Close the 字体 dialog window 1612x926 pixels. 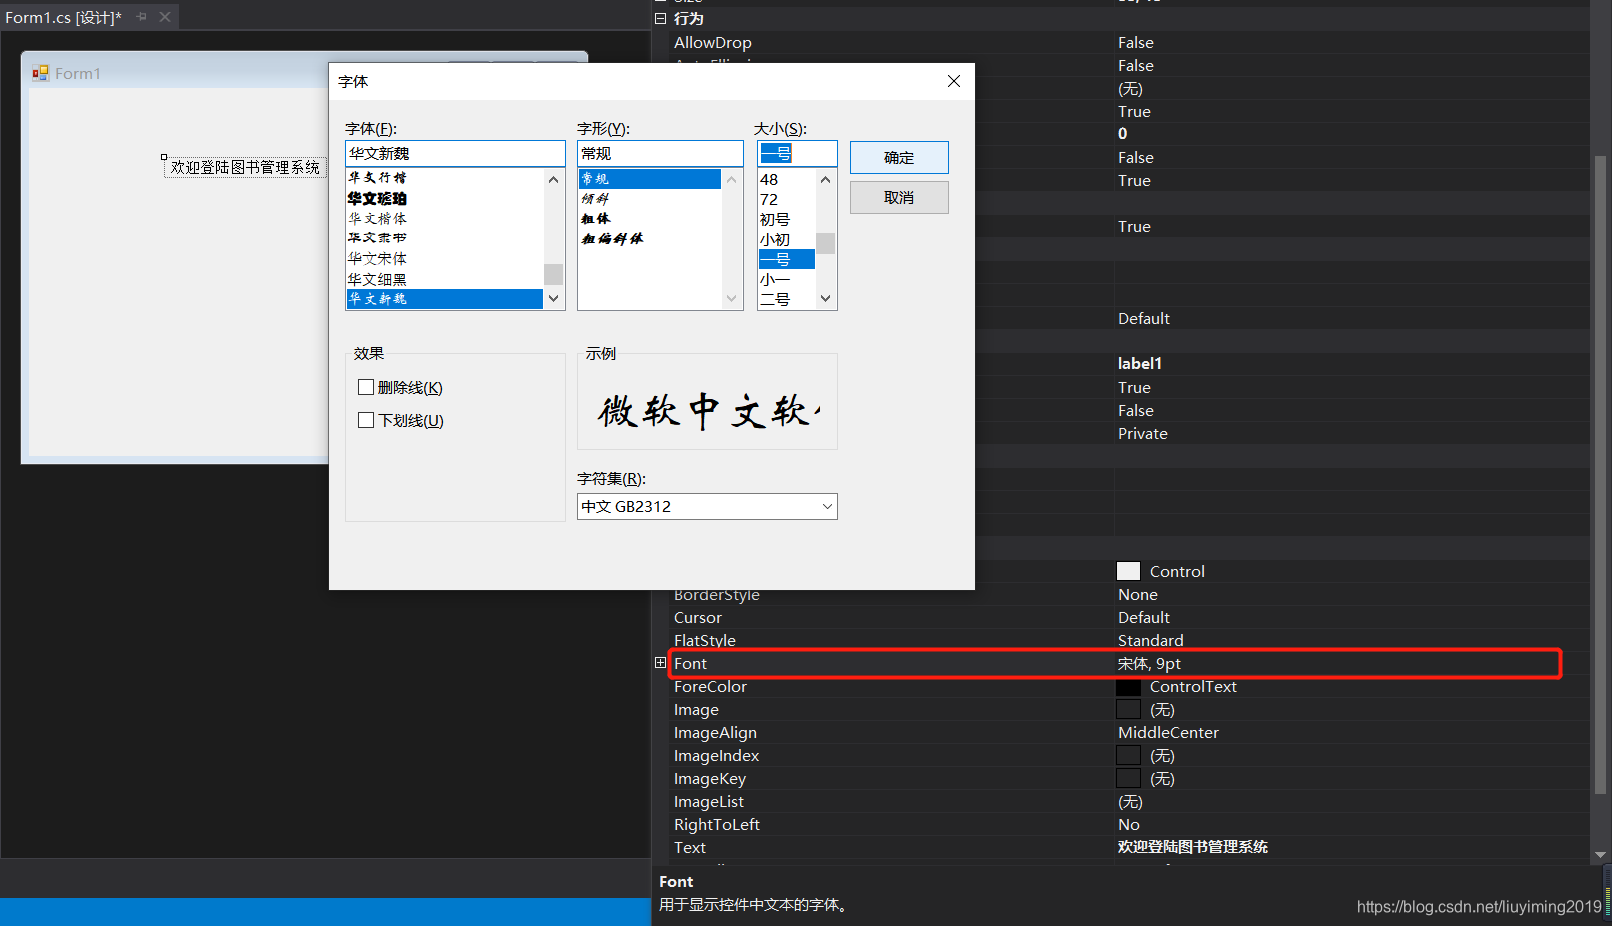(954, 81)
